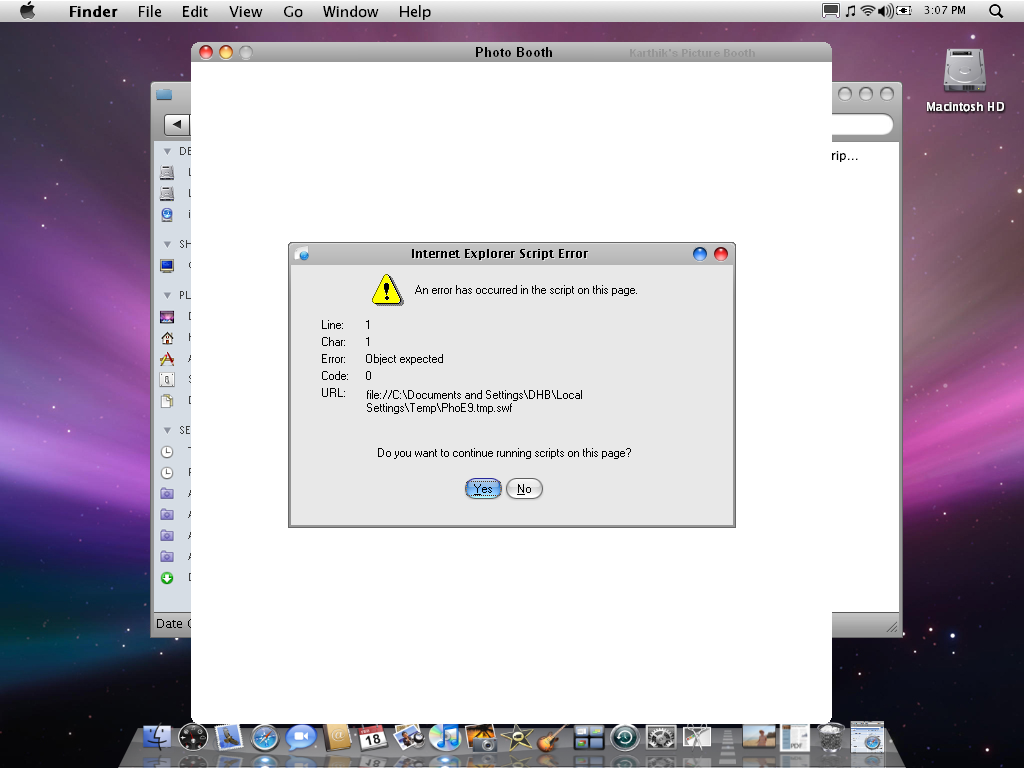Open the File menu
Screen dimensions: 1024x768
pyautogui.click(x=150, y=12)
